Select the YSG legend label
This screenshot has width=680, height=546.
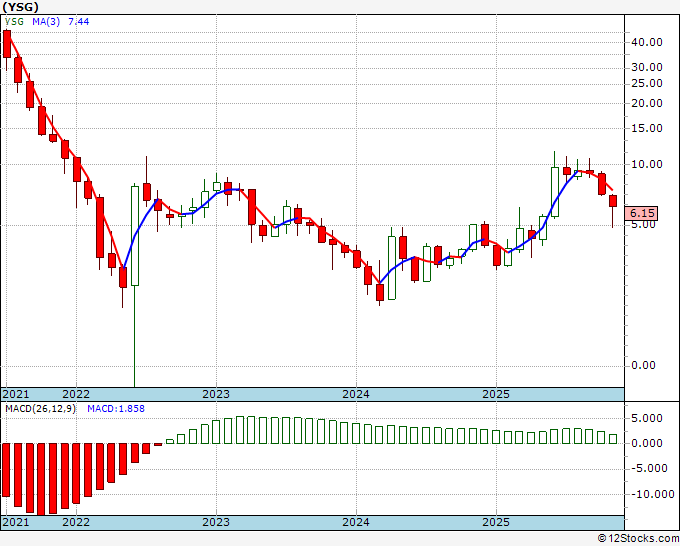click(x=14, y=22)
